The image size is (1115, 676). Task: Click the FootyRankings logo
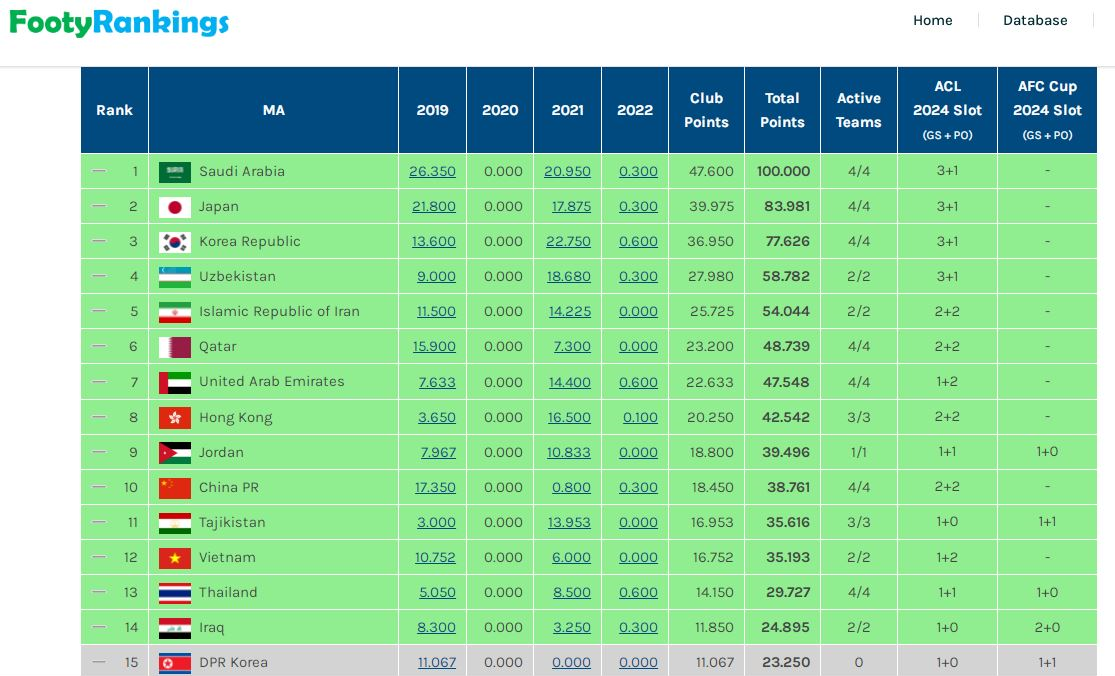pos(119,23)
